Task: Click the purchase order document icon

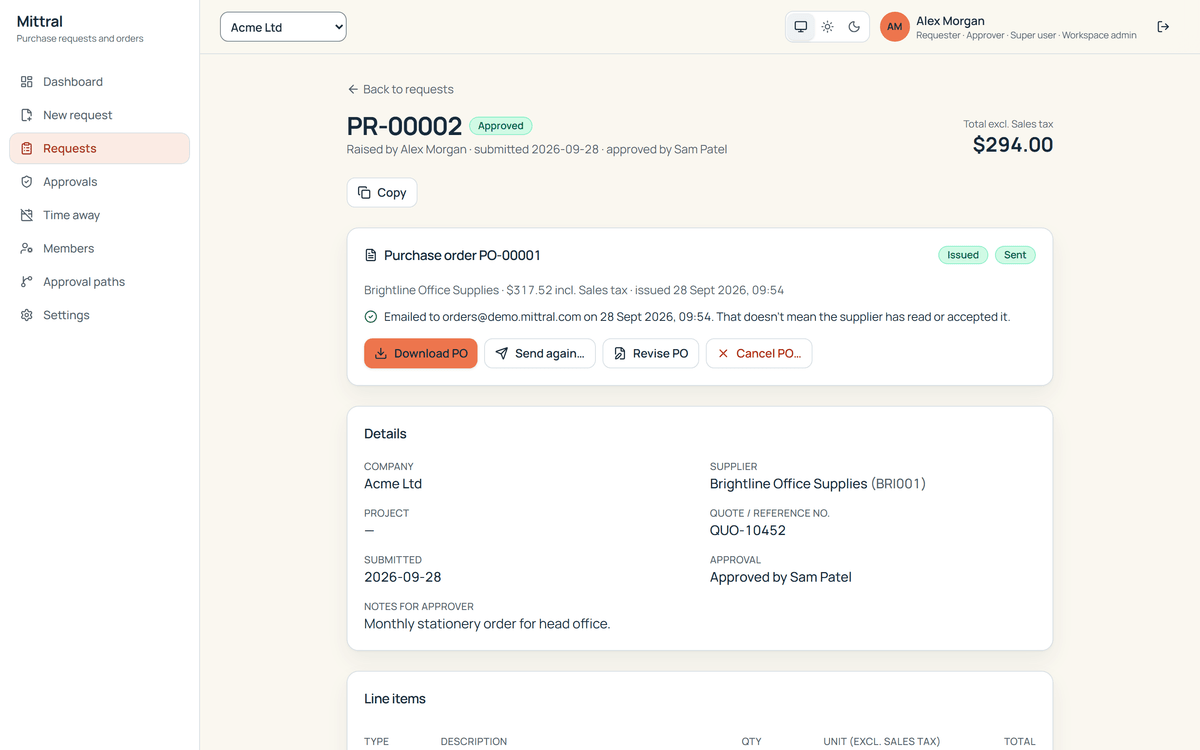Action: click(x=371, y=255)
